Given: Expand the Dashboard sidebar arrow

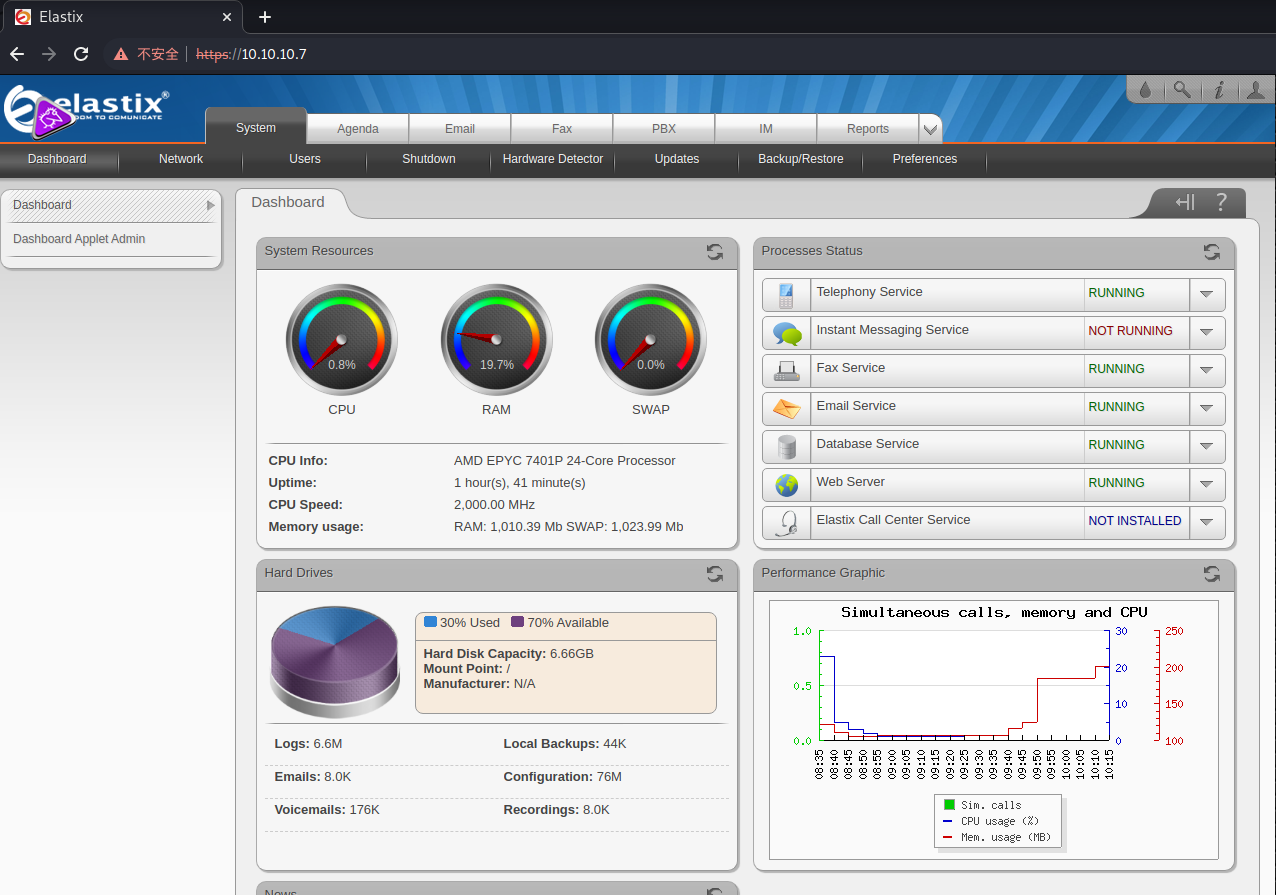Looking at the screenshot, I should (x=210, y=205).
